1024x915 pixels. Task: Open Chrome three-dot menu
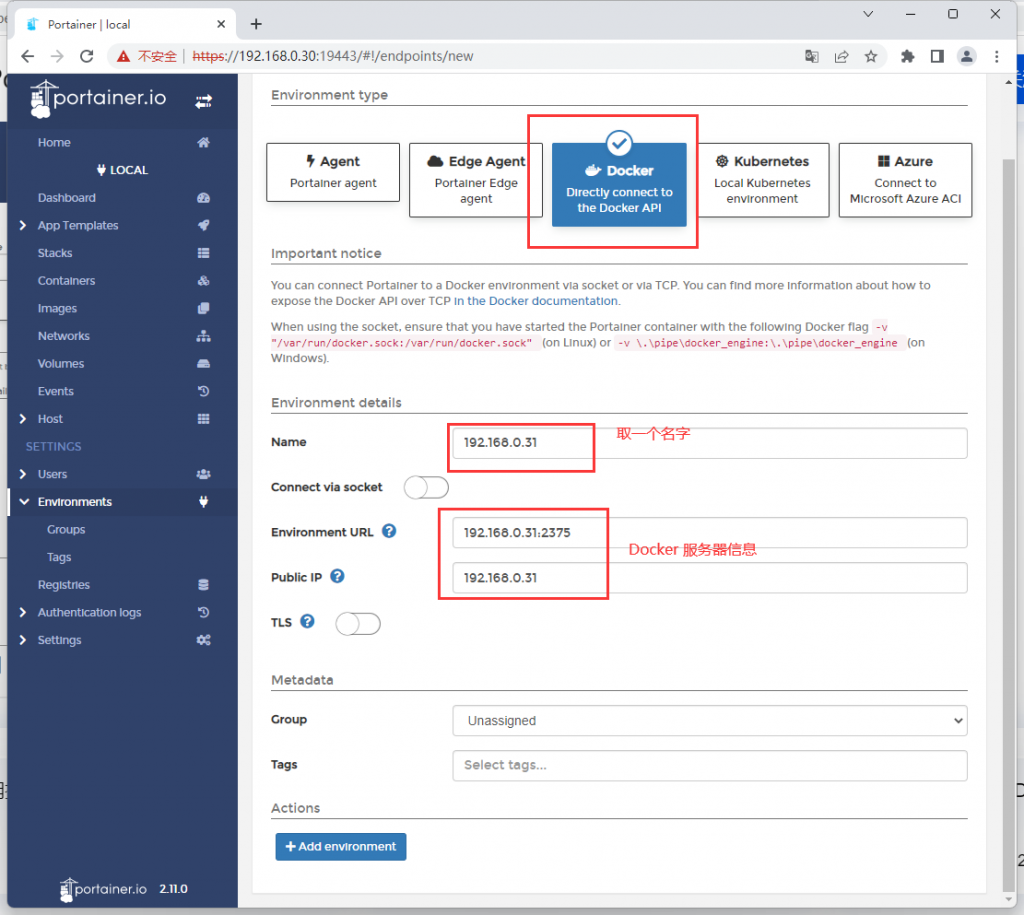click(997, 56)
